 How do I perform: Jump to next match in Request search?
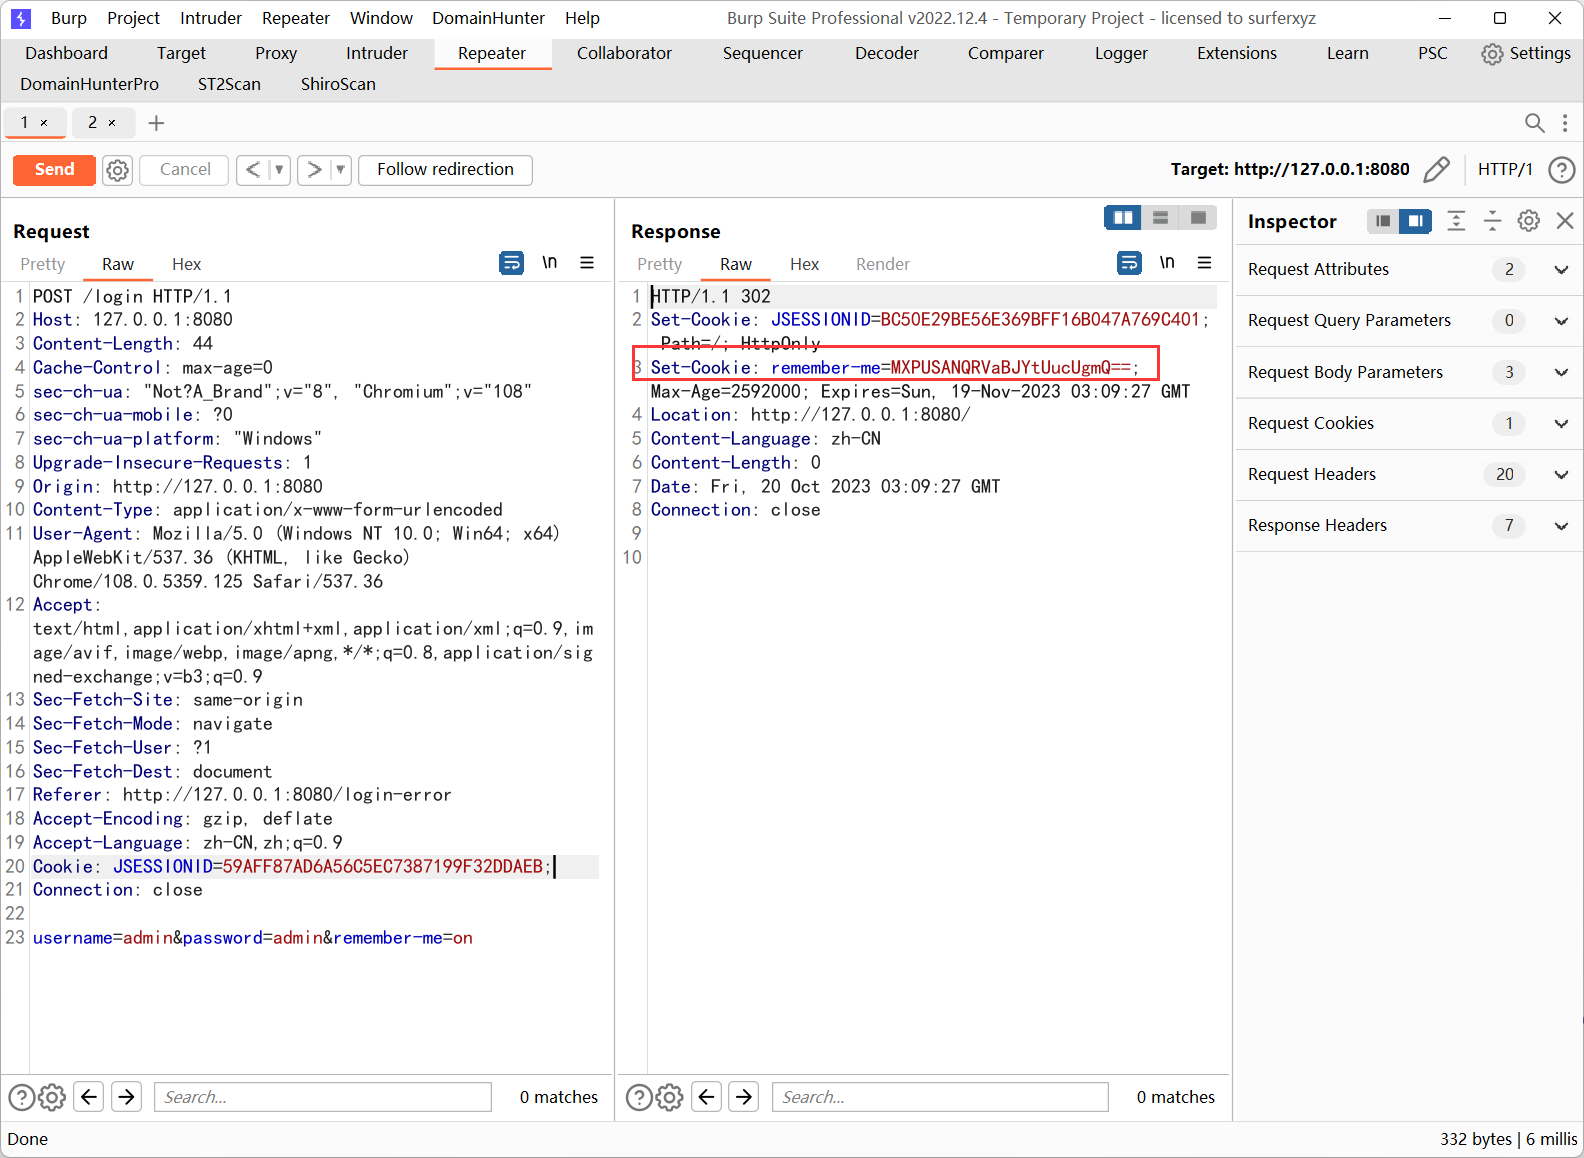click(127, 1097)
